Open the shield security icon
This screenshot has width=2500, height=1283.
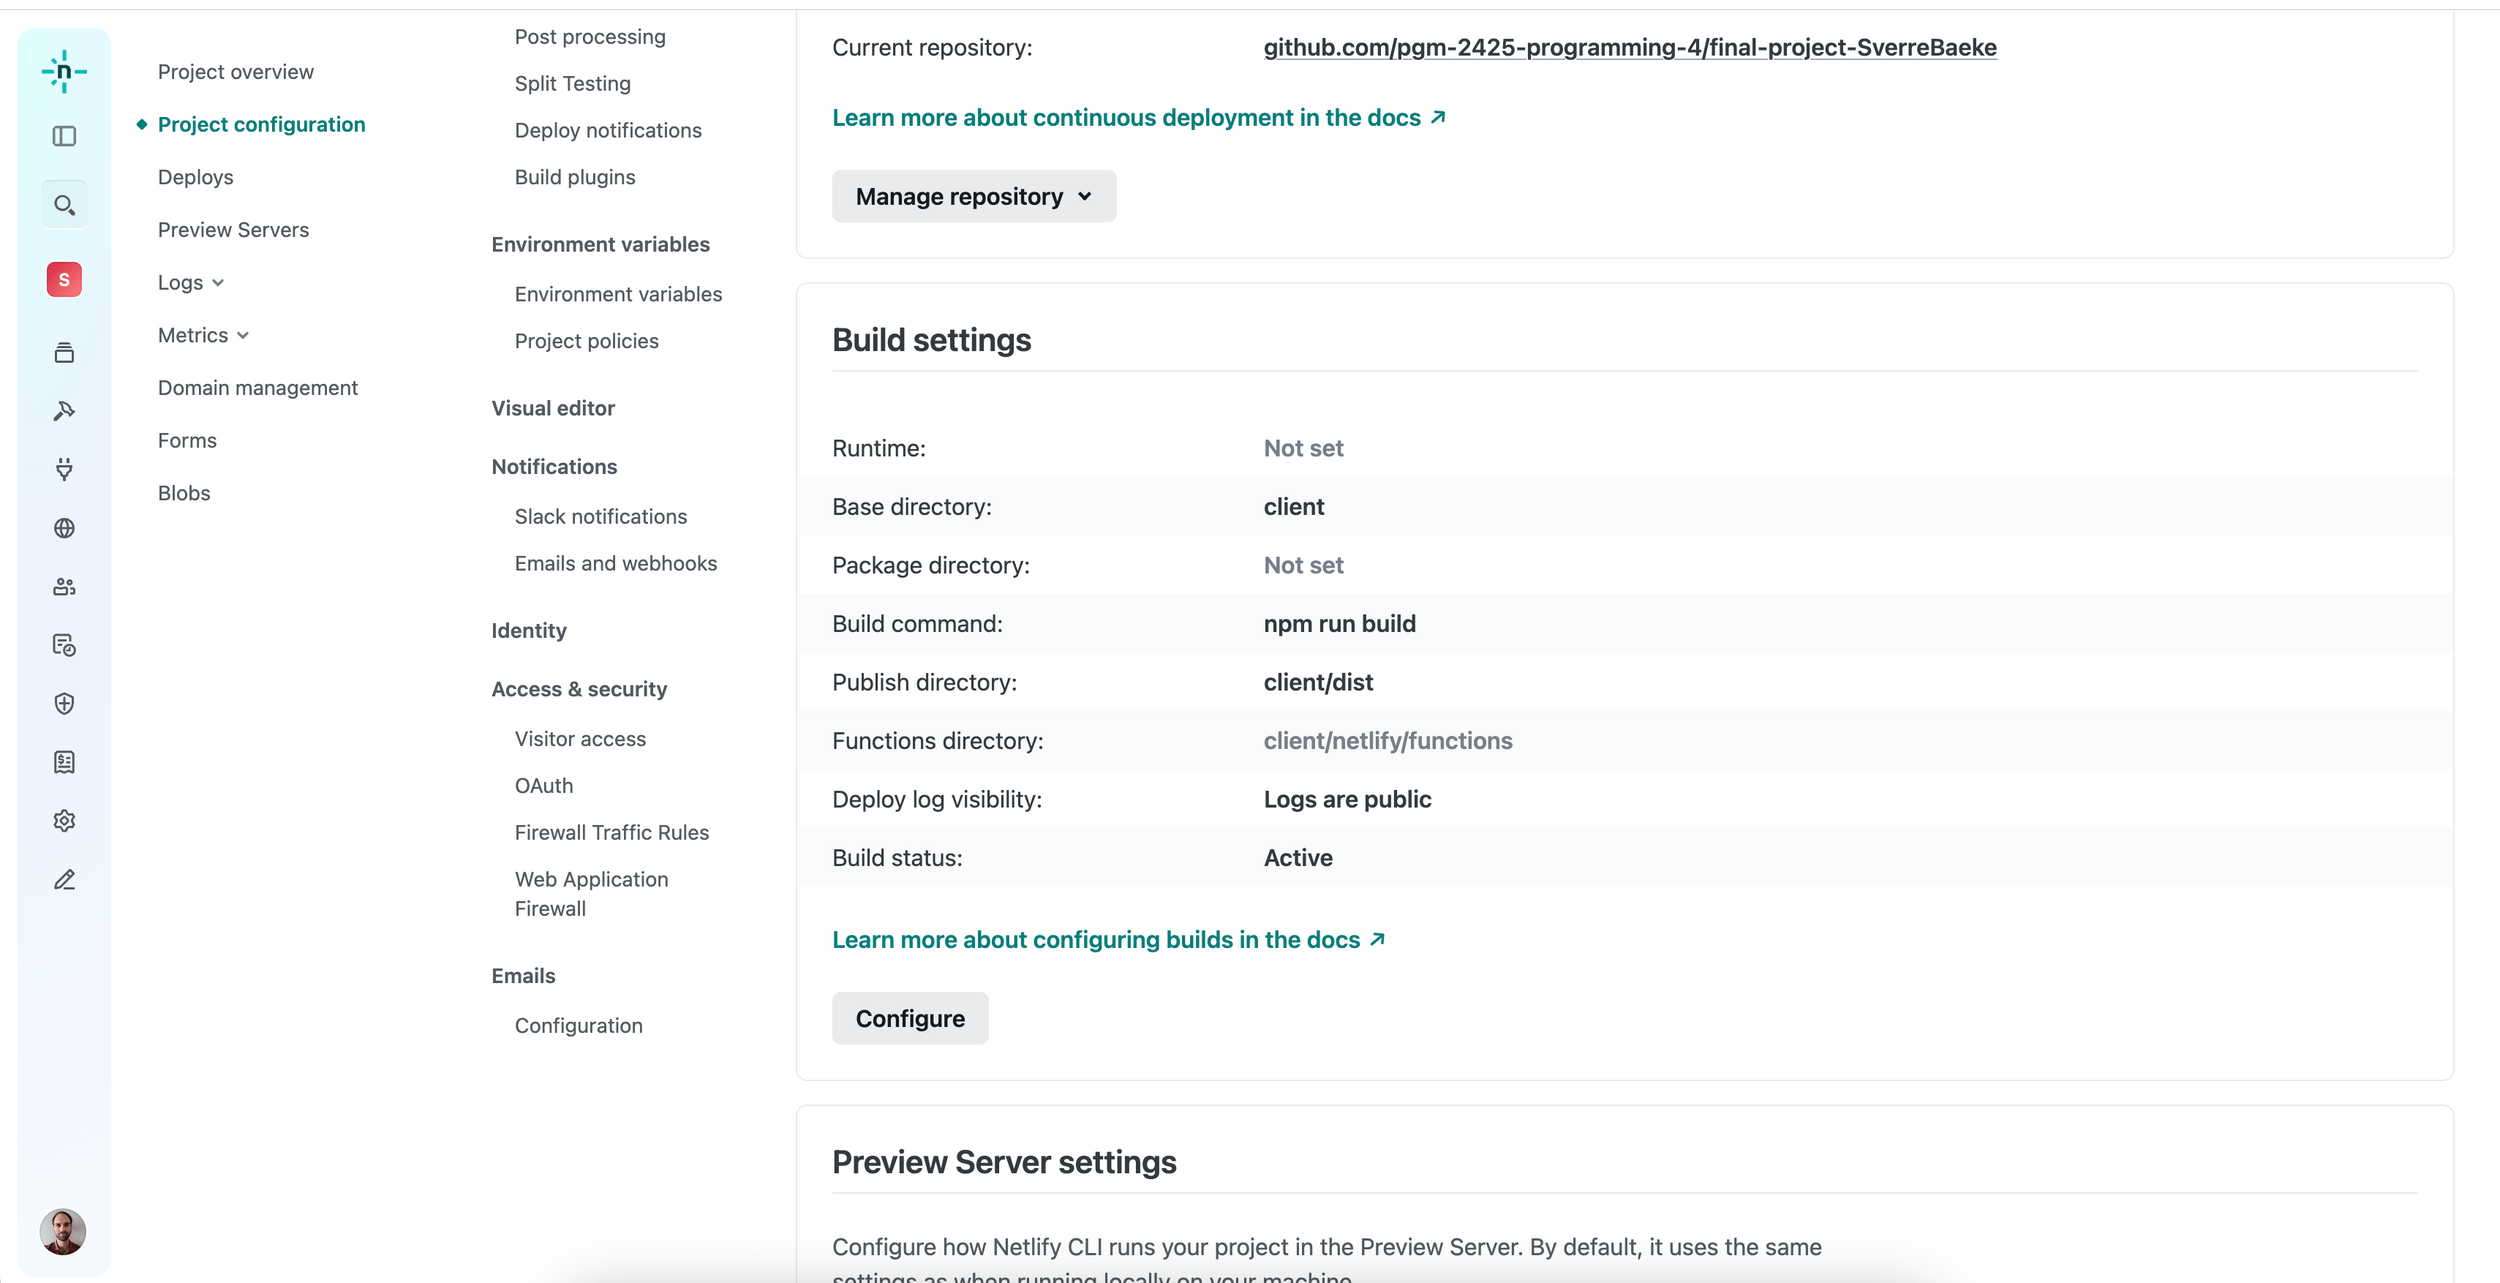64,704
